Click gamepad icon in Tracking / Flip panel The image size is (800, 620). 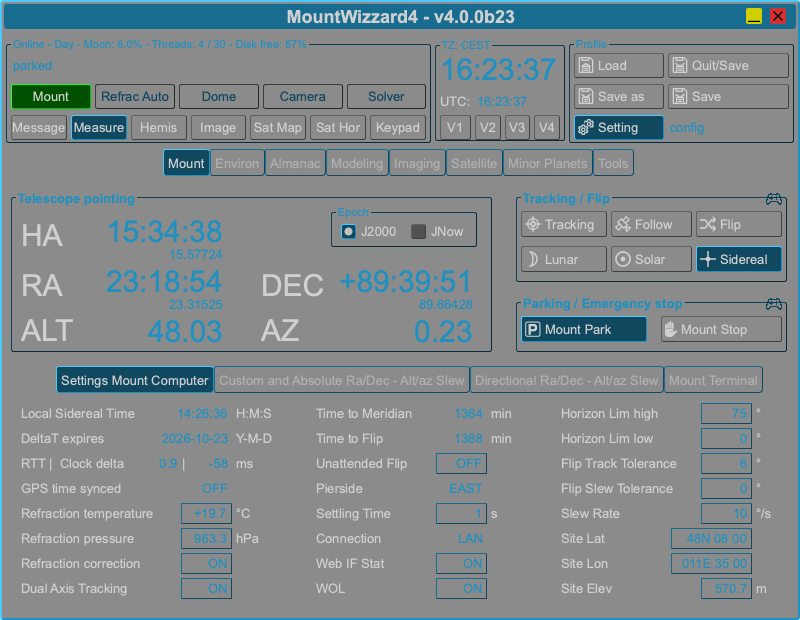coord(774,199)
